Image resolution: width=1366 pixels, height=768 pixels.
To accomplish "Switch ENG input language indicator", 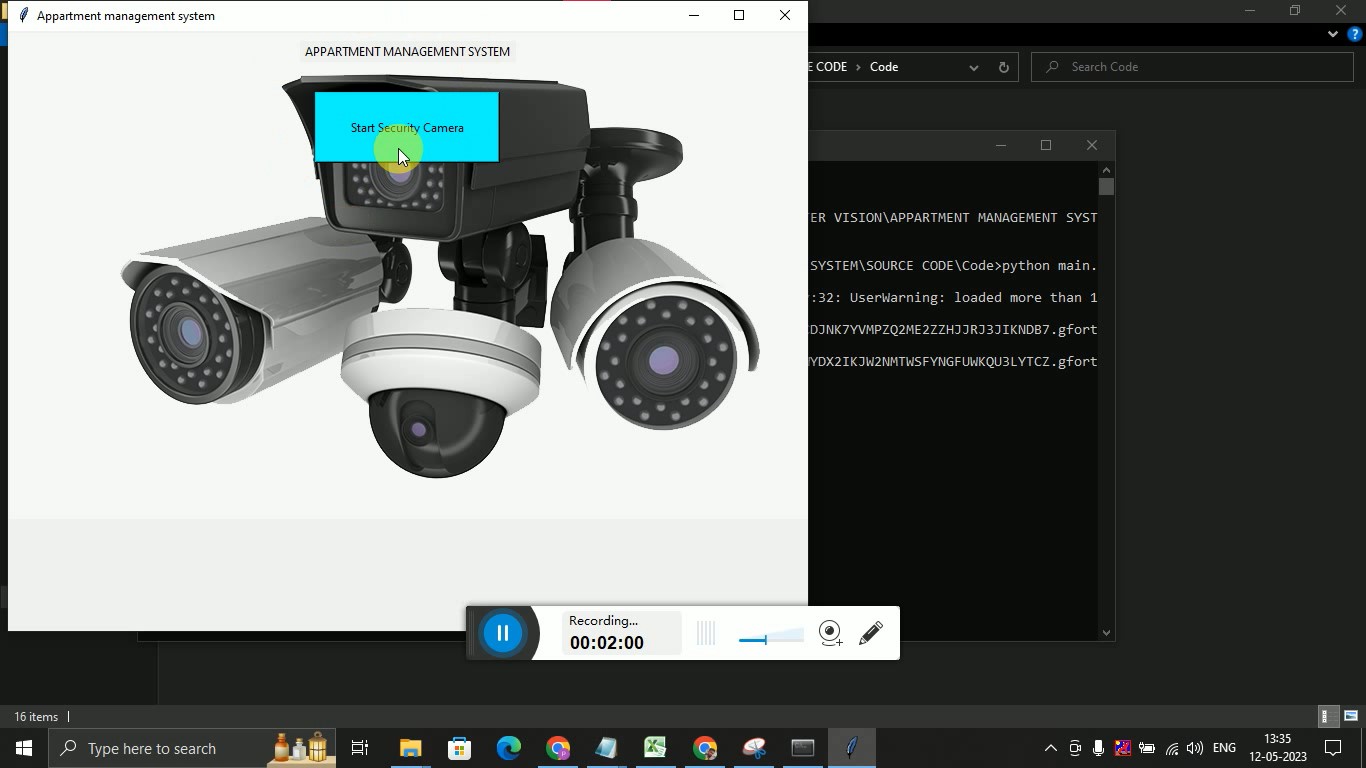I will pyautogui.click(x=1224, y=748).
